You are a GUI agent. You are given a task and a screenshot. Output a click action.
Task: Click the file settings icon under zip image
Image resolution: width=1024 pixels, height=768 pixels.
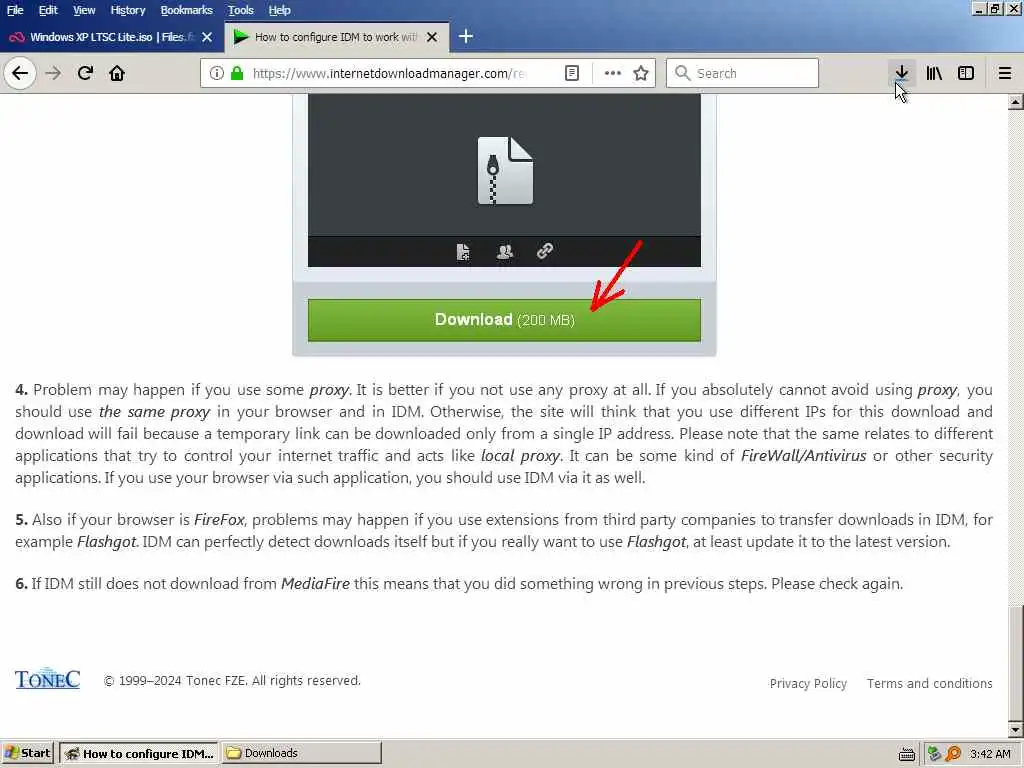coord(463,251)
